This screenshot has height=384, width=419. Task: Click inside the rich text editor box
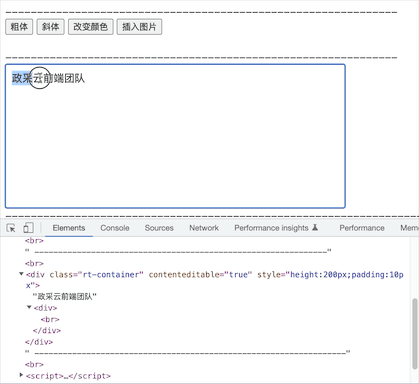click(x=175, y=136)
